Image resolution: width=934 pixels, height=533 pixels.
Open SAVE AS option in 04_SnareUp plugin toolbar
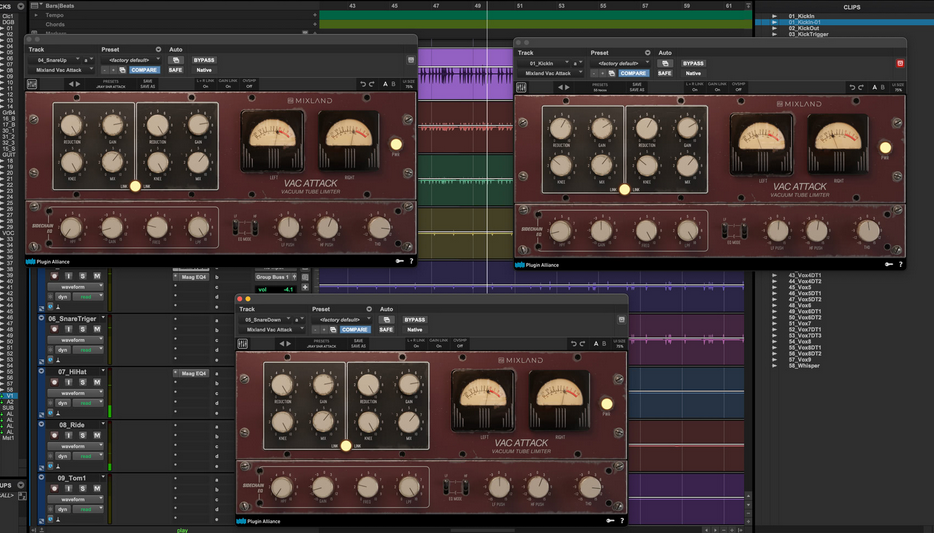(x=148, y=84)
